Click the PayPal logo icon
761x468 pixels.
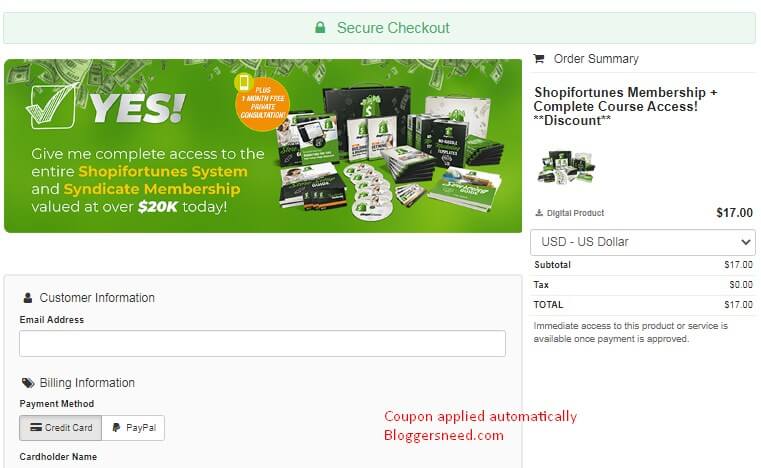coord(116,428)
